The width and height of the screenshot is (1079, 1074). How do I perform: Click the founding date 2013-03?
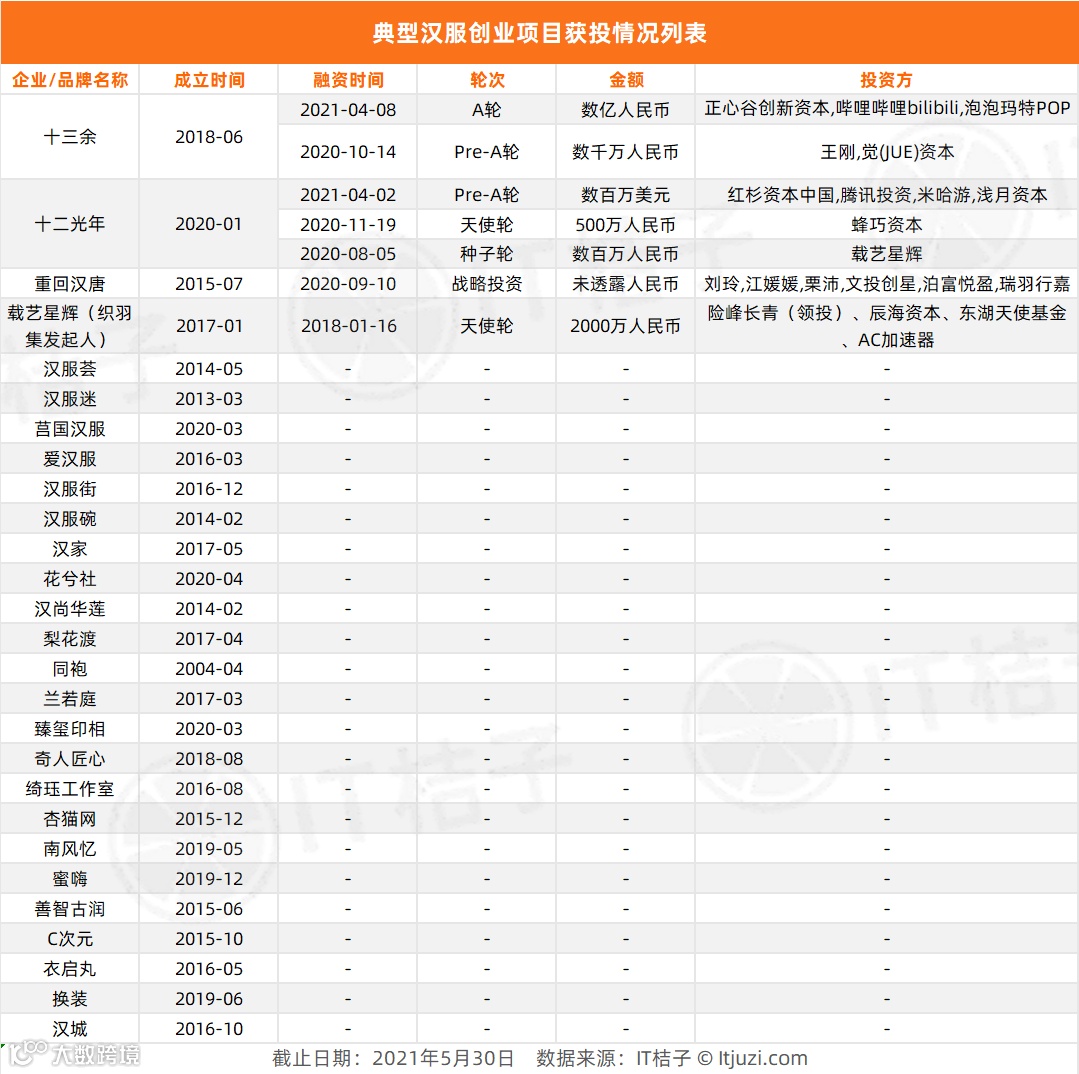(x=209, y=399)
